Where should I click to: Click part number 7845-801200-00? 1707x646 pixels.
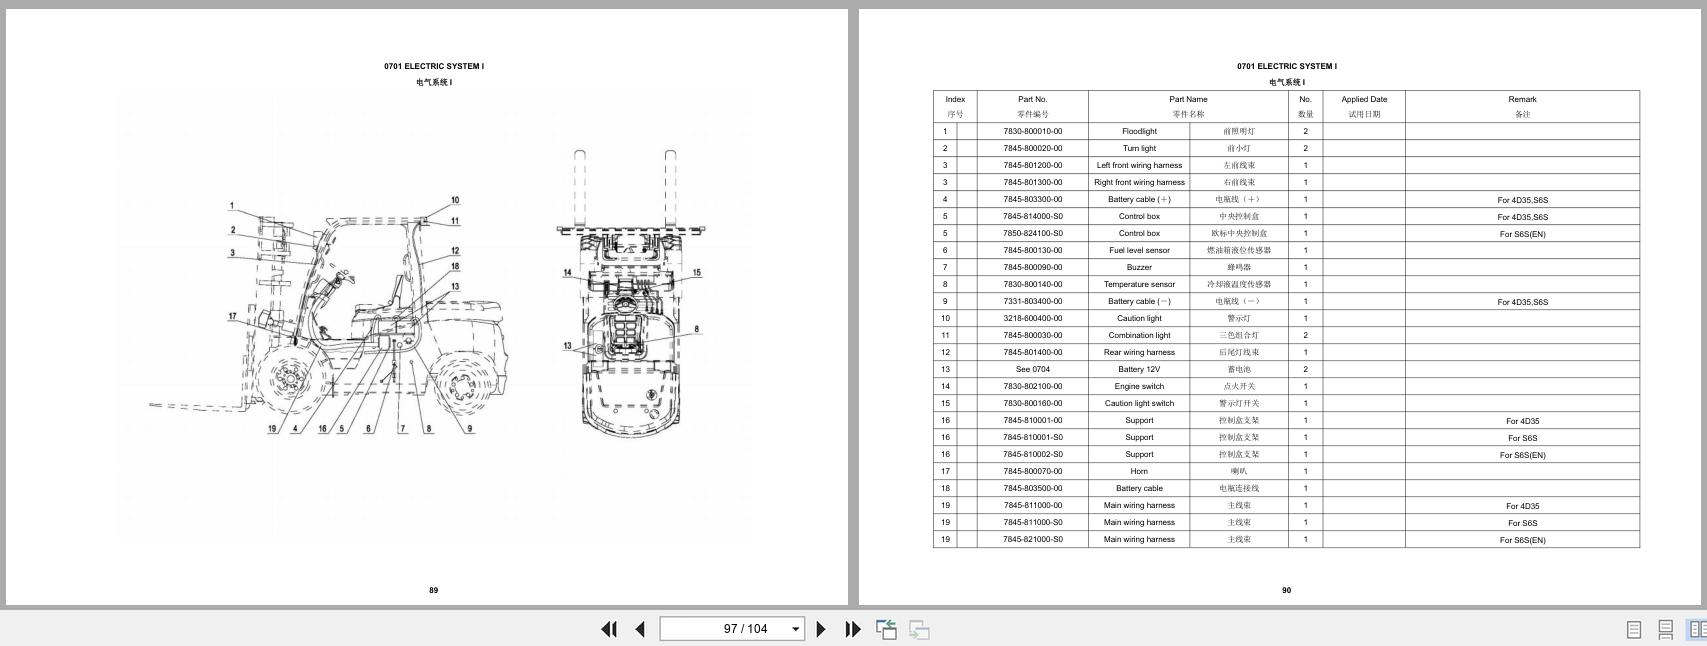1033,165
